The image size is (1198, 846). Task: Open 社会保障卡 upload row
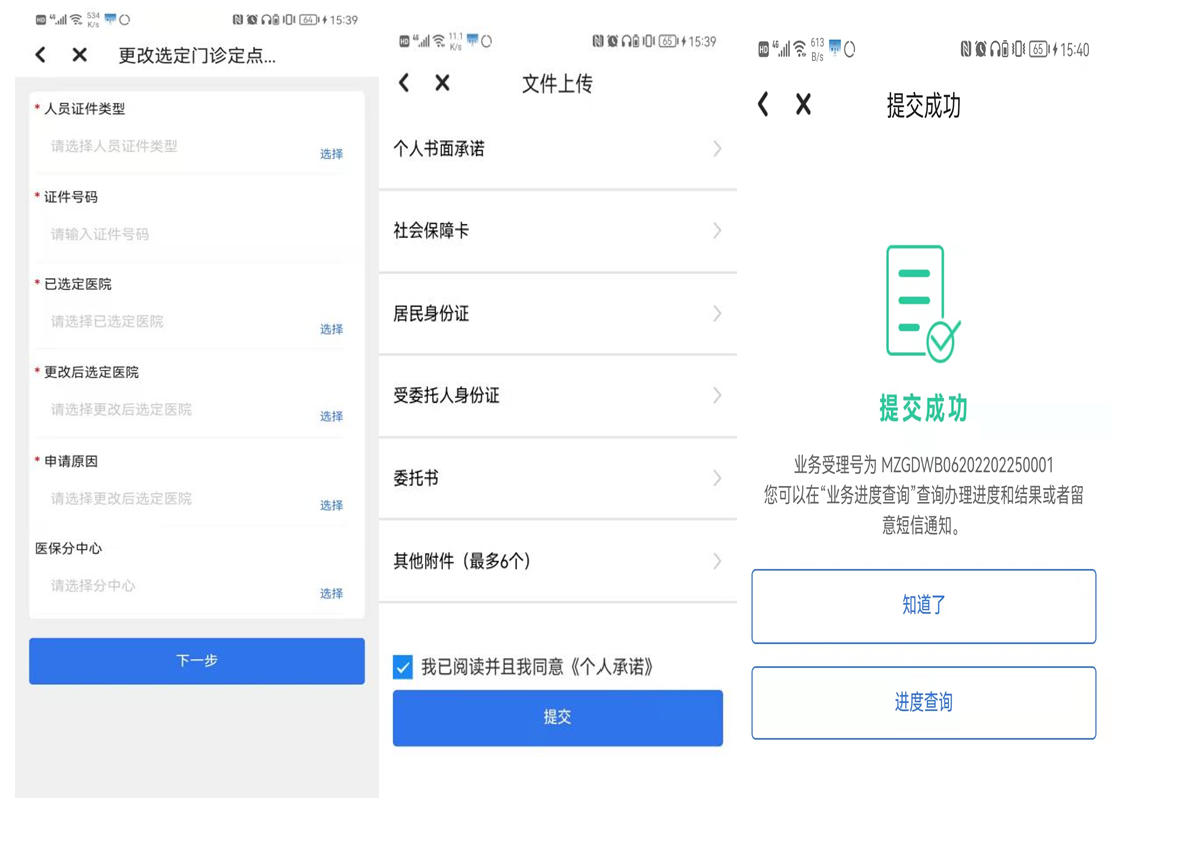click(x=557, y=231)
